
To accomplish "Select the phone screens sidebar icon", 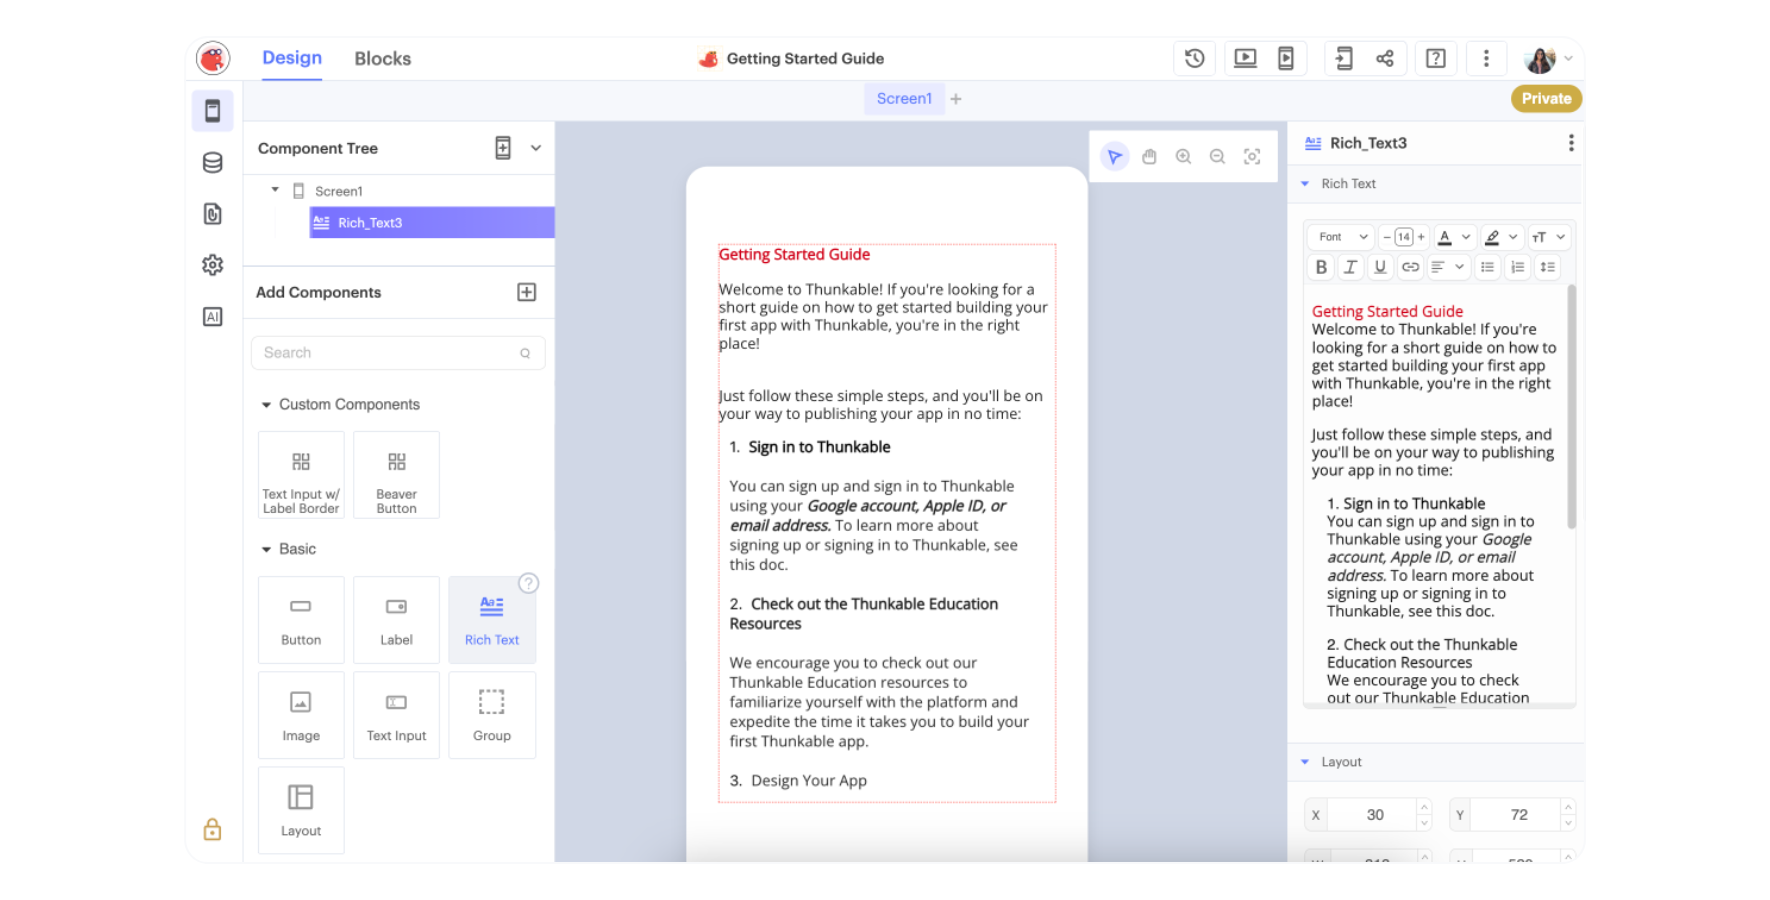I will point(213,111).
